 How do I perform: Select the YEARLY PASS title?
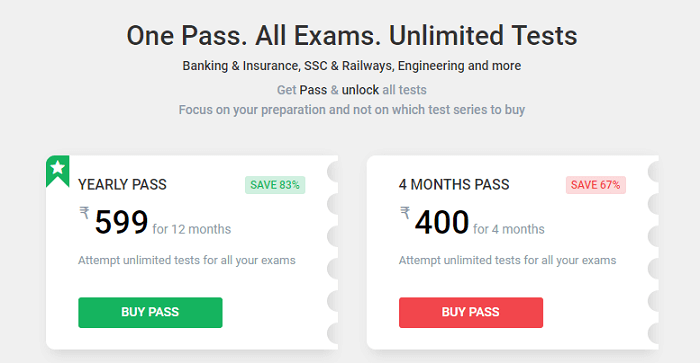coord(122,184)
